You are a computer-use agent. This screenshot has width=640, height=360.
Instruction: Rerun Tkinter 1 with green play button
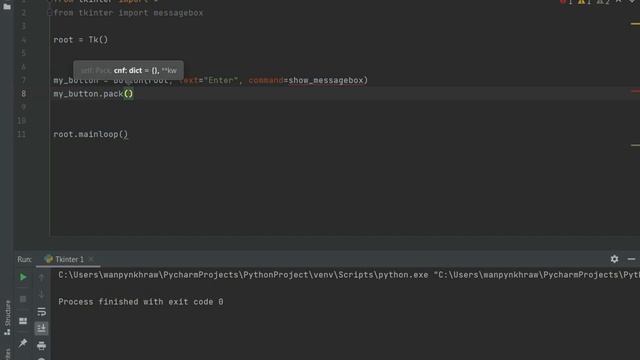coord(23,277)
